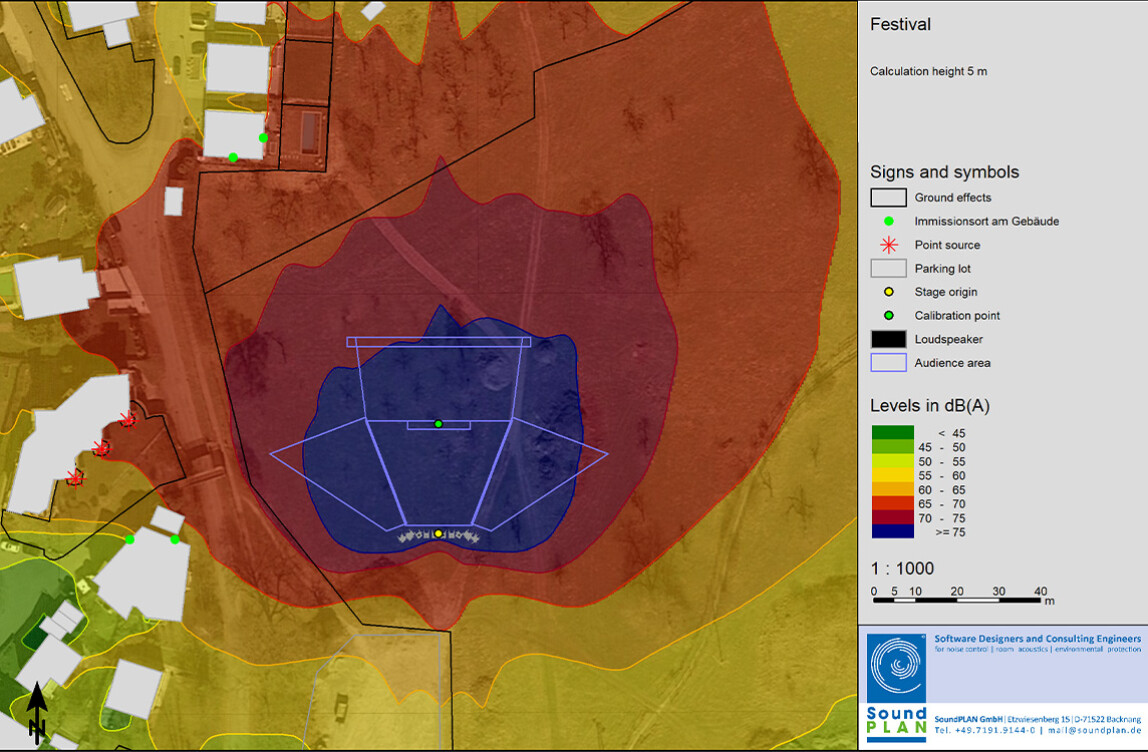1148x752 pixels.
Task: Click the Festival title text
Action: coord(900,24)
